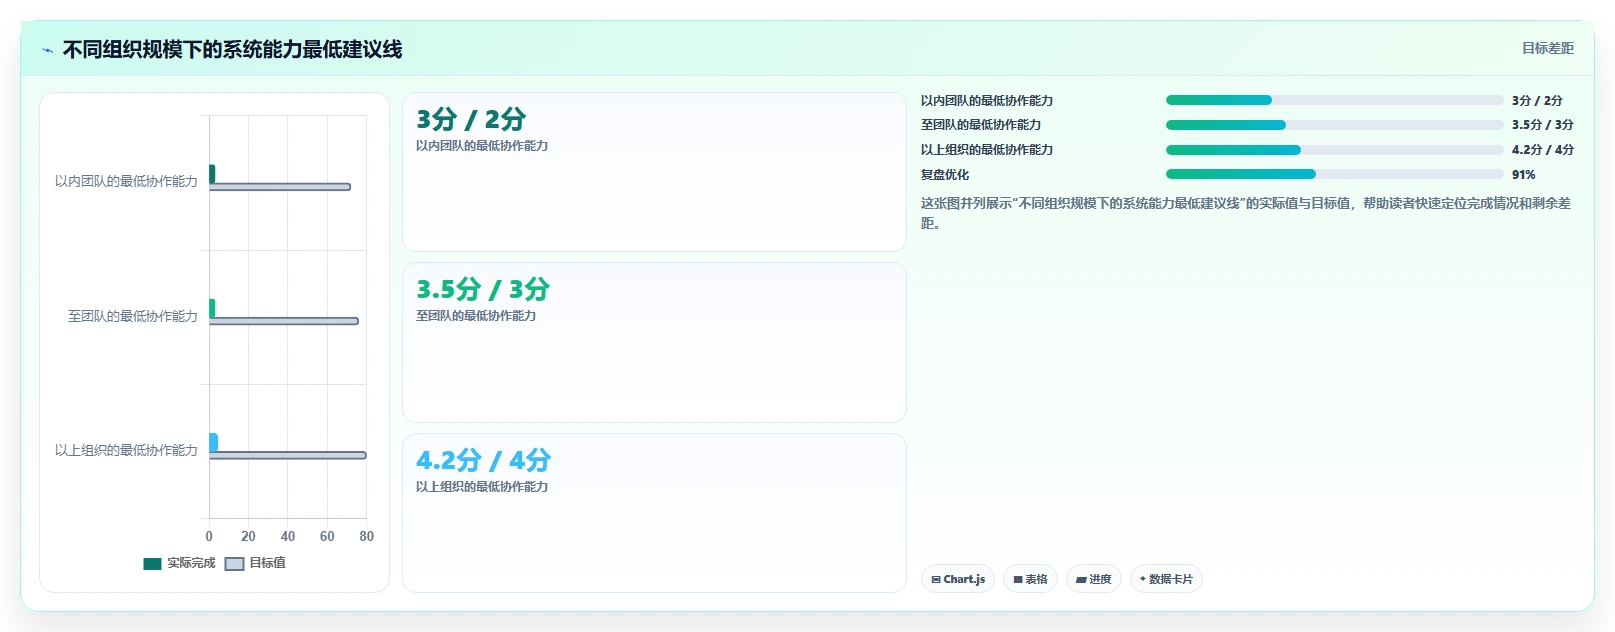This screenshot has height=632, width=1615.
Task: Click the chart y-axis label 至团队的最低协作能力
Action: click(x=133, y=316)
